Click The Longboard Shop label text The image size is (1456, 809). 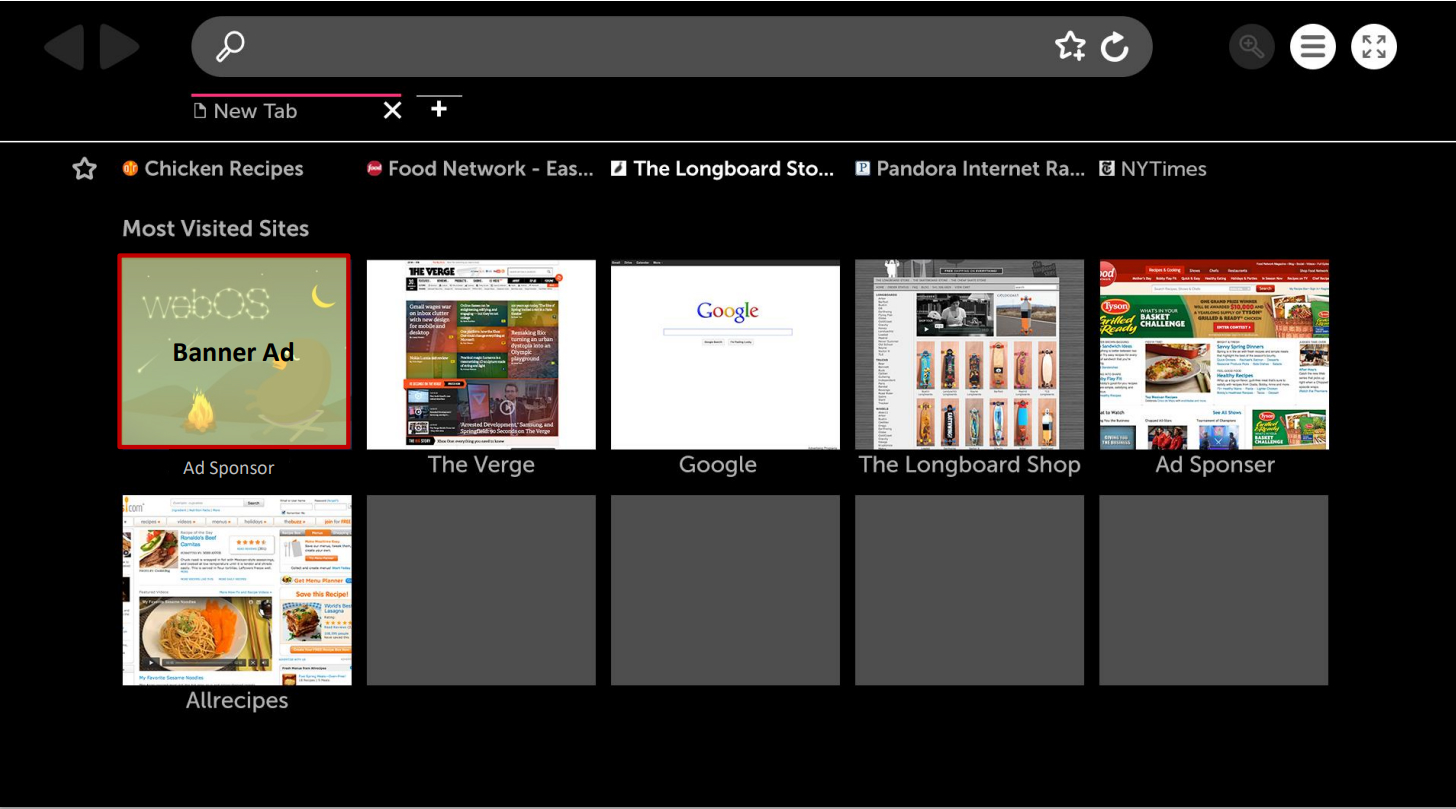[970, 465]
